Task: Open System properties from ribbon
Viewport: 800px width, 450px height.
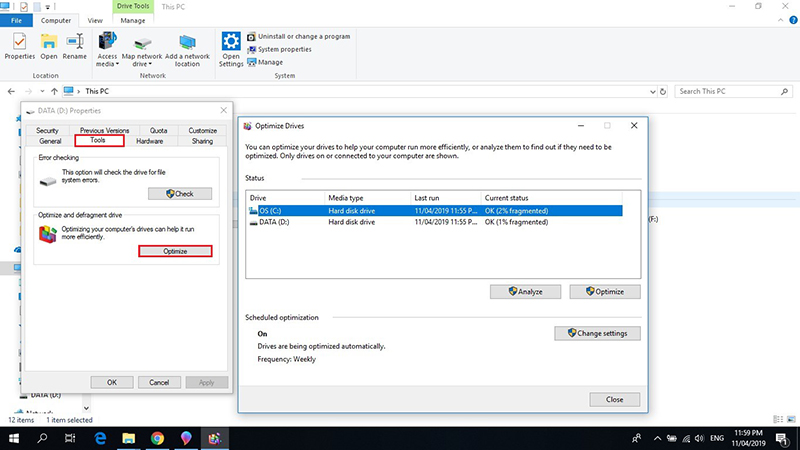Action: click(280, 49)
